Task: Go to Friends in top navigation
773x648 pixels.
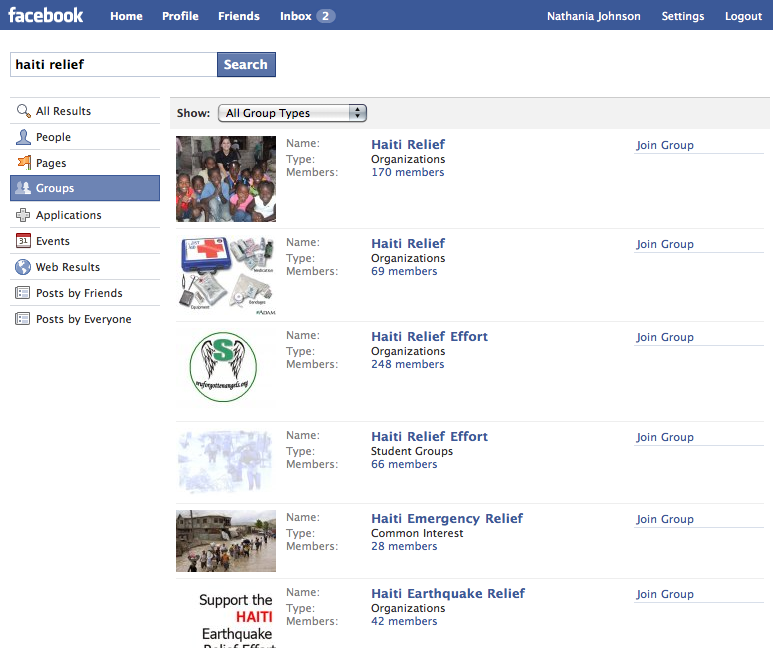Action: click(x=239, y=16)
